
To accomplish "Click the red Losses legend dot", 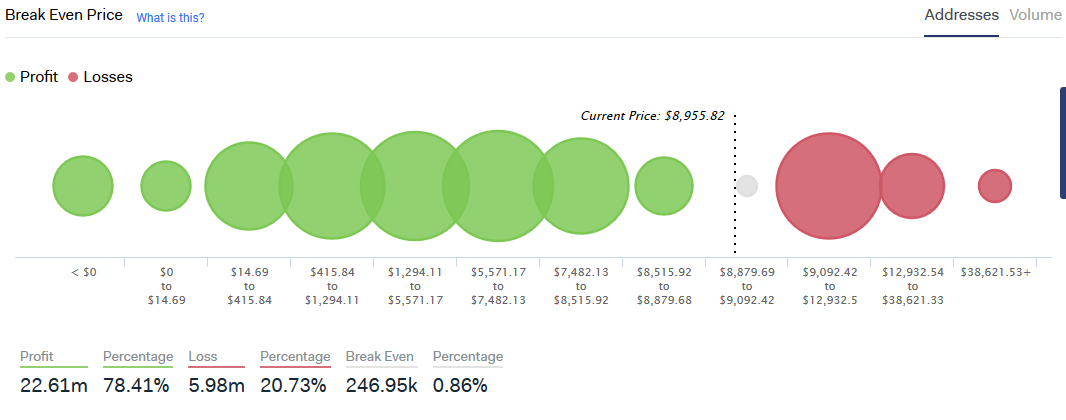I will [x=73, y=77].
